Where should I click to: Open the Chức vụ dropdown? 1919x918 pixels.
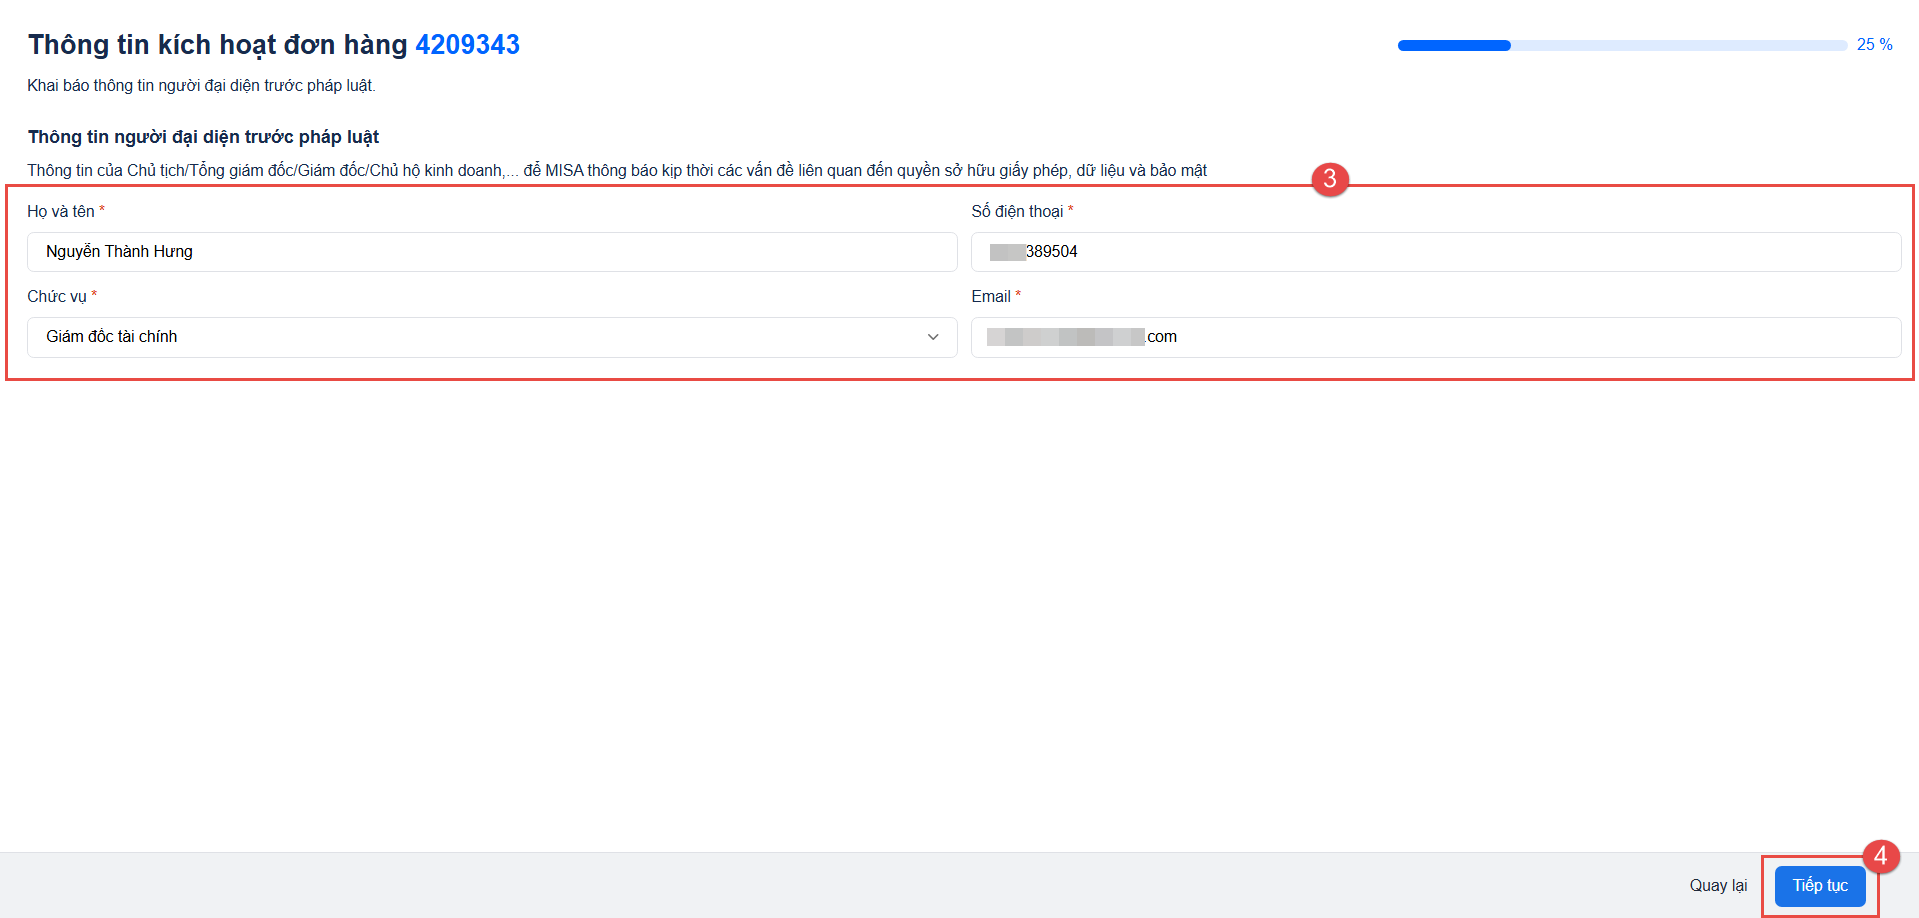(492, 337)
